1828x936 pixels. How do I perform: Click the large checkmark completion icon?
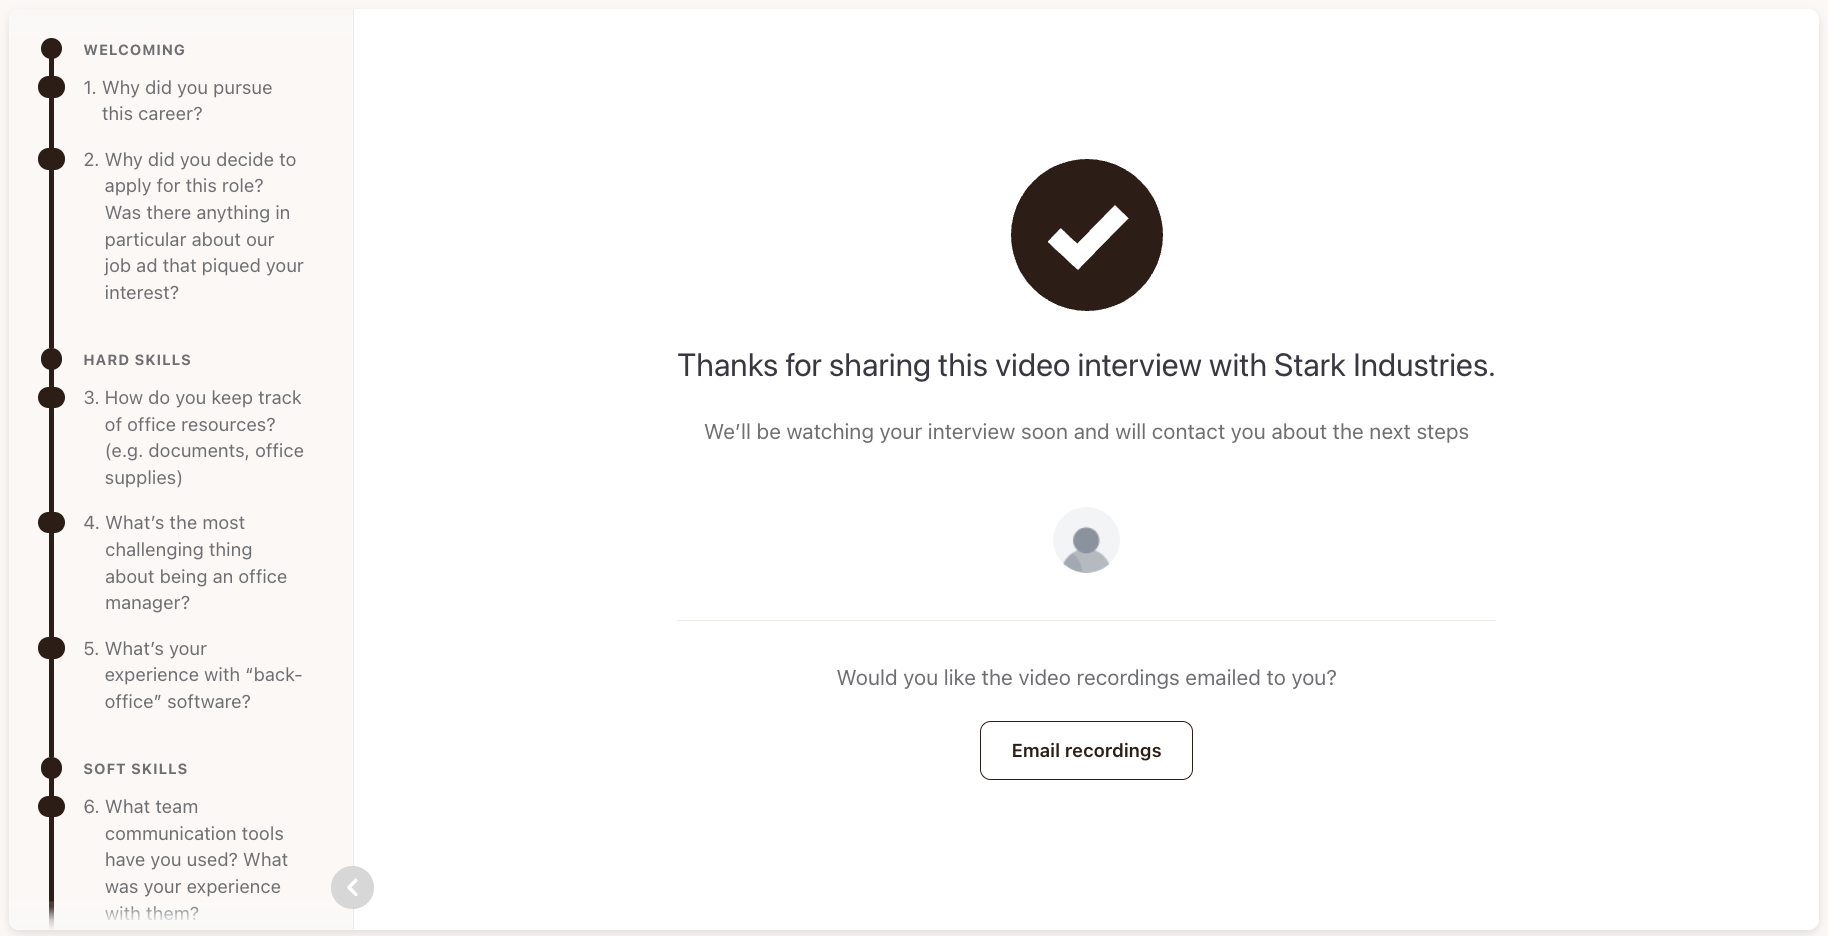click(x=1086, y=235)
